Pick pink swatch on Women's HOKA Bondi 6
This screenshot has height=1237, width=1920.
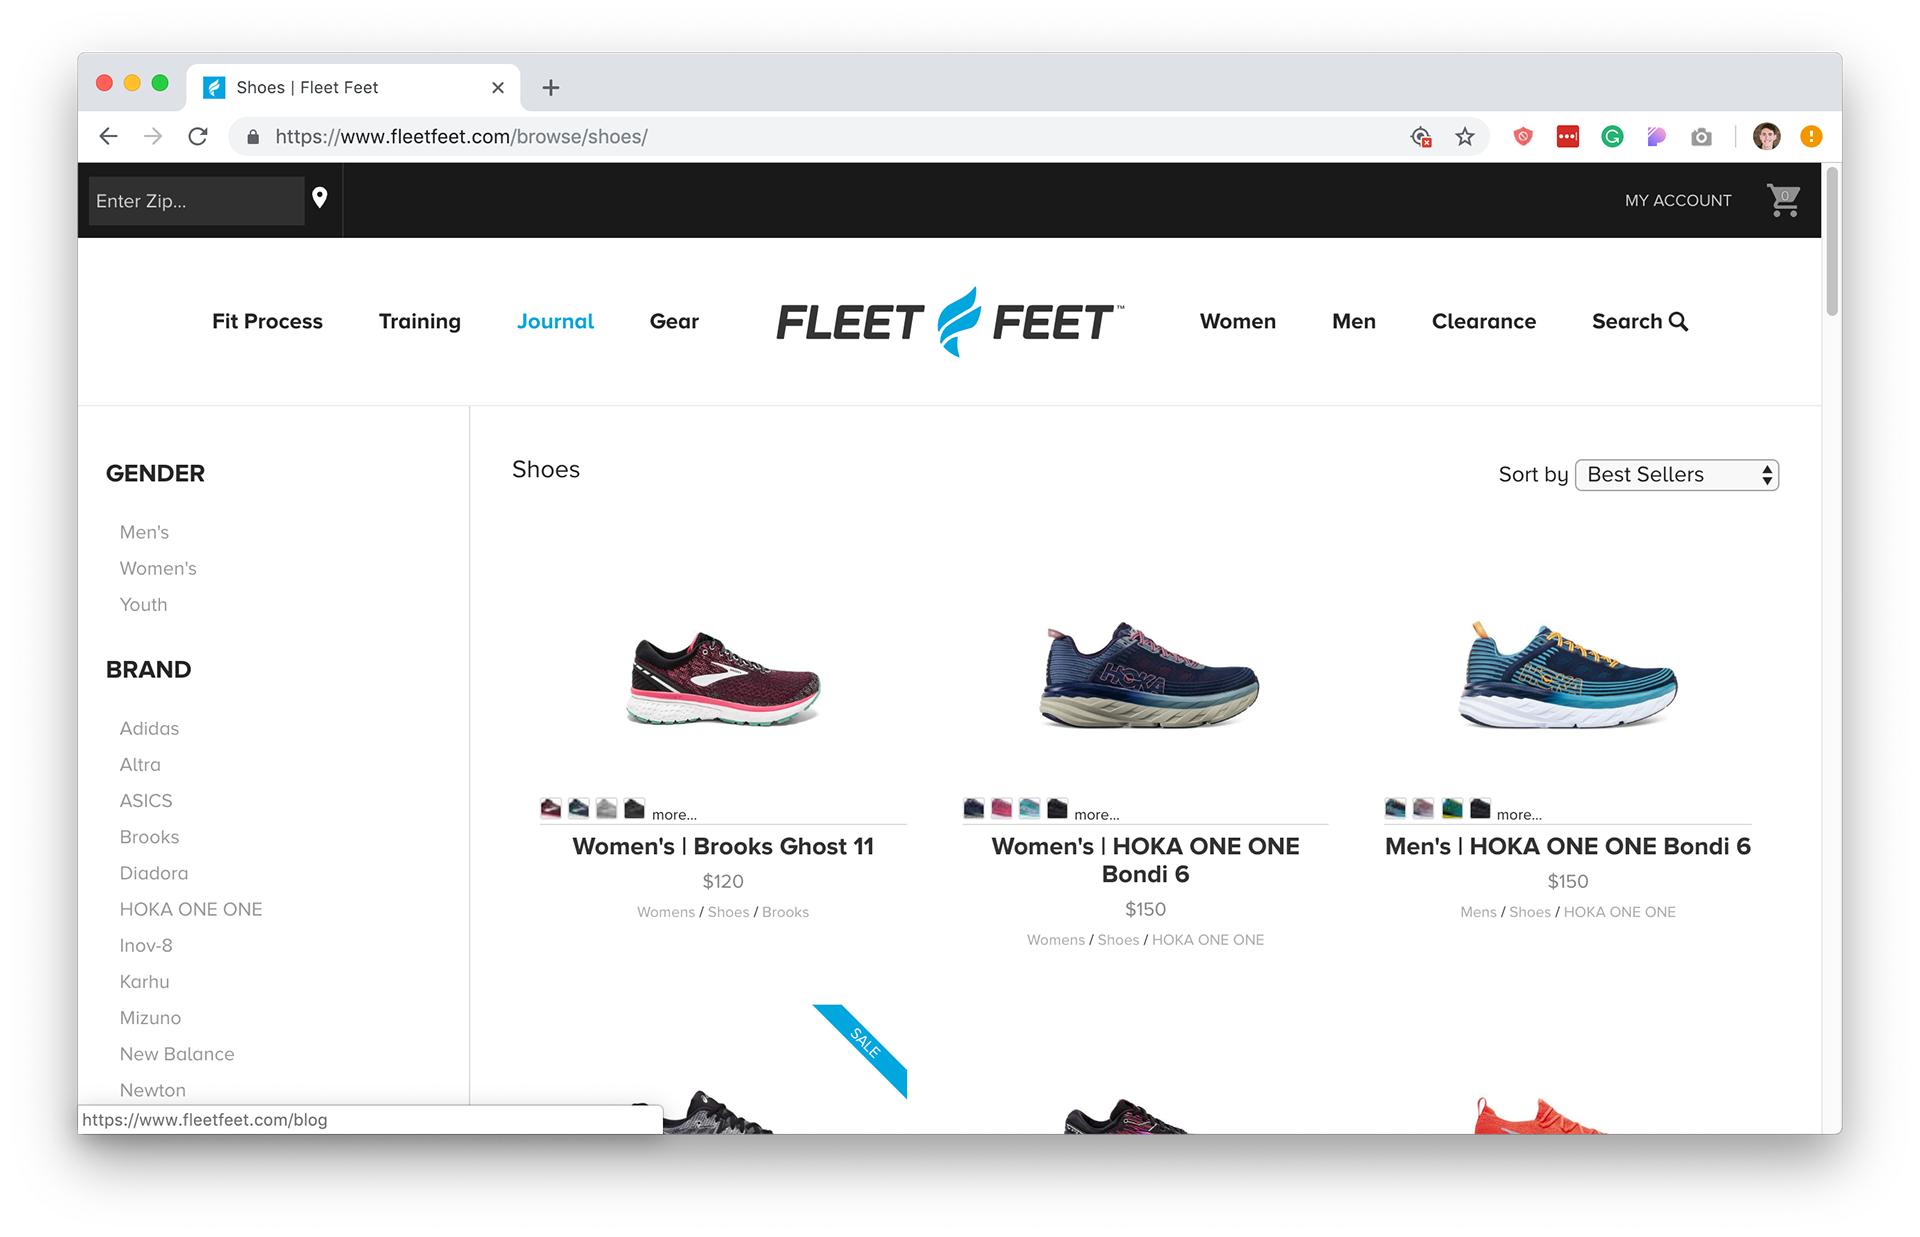point(1001,808)
